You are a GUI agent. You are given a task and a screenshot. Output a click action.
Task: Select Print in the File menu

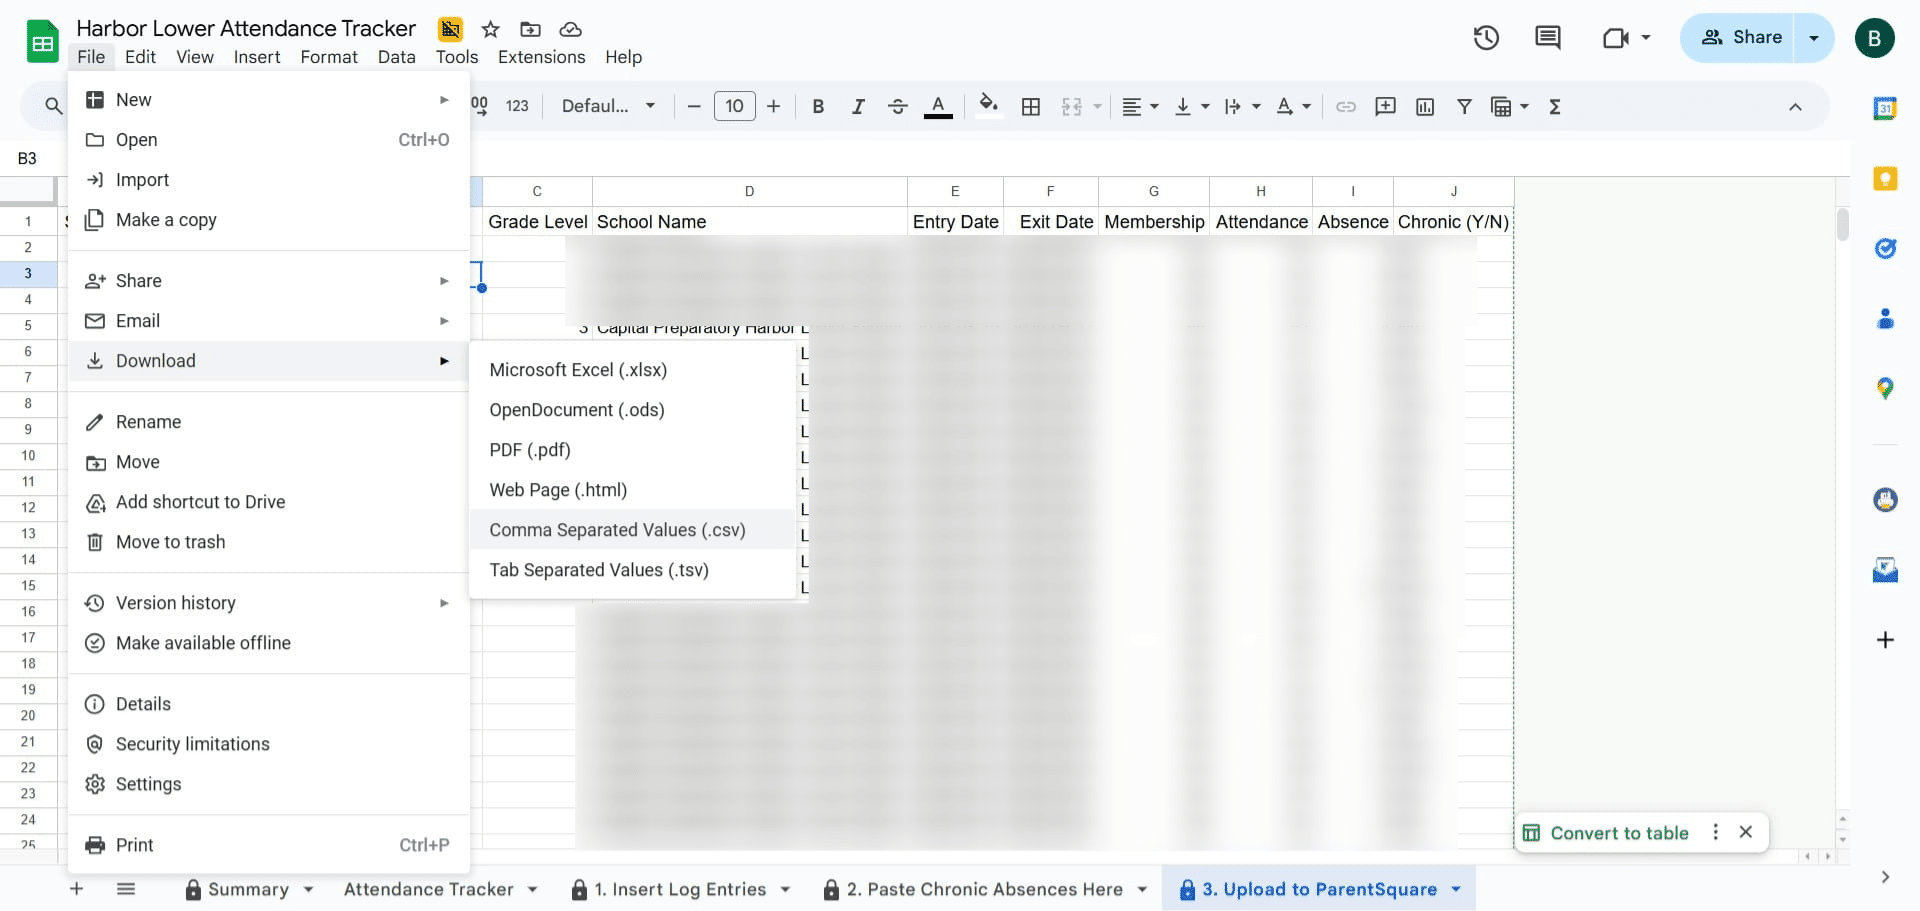pos(268,845)
